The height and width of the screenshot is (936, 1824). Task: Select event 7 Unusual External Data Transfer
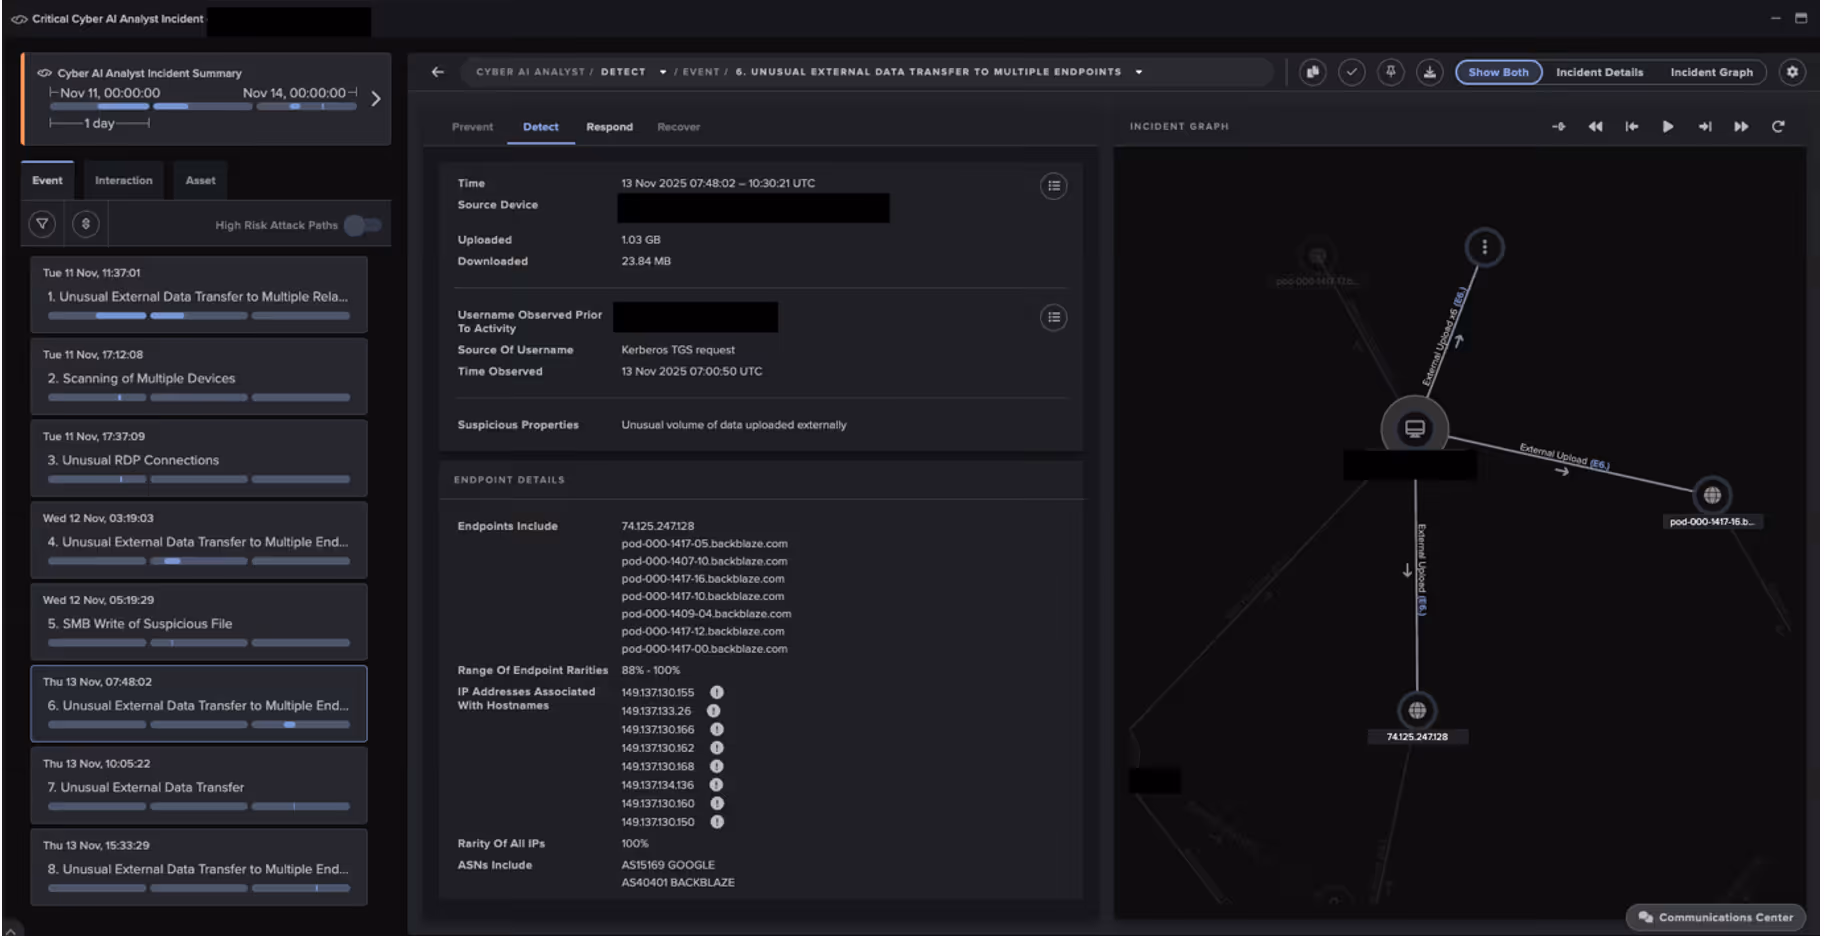click(199, 786)
